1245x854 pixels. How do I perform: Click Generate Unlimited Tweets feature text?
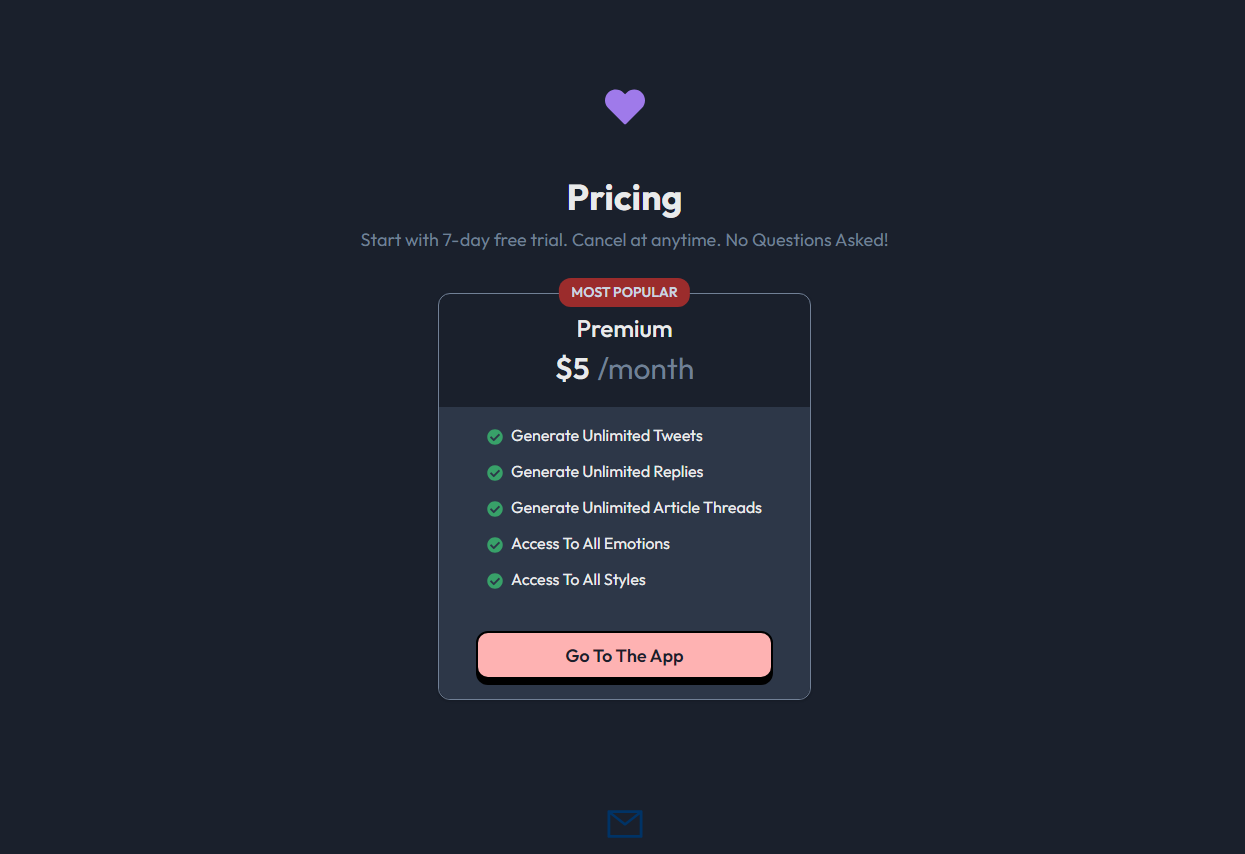point(607,436)
